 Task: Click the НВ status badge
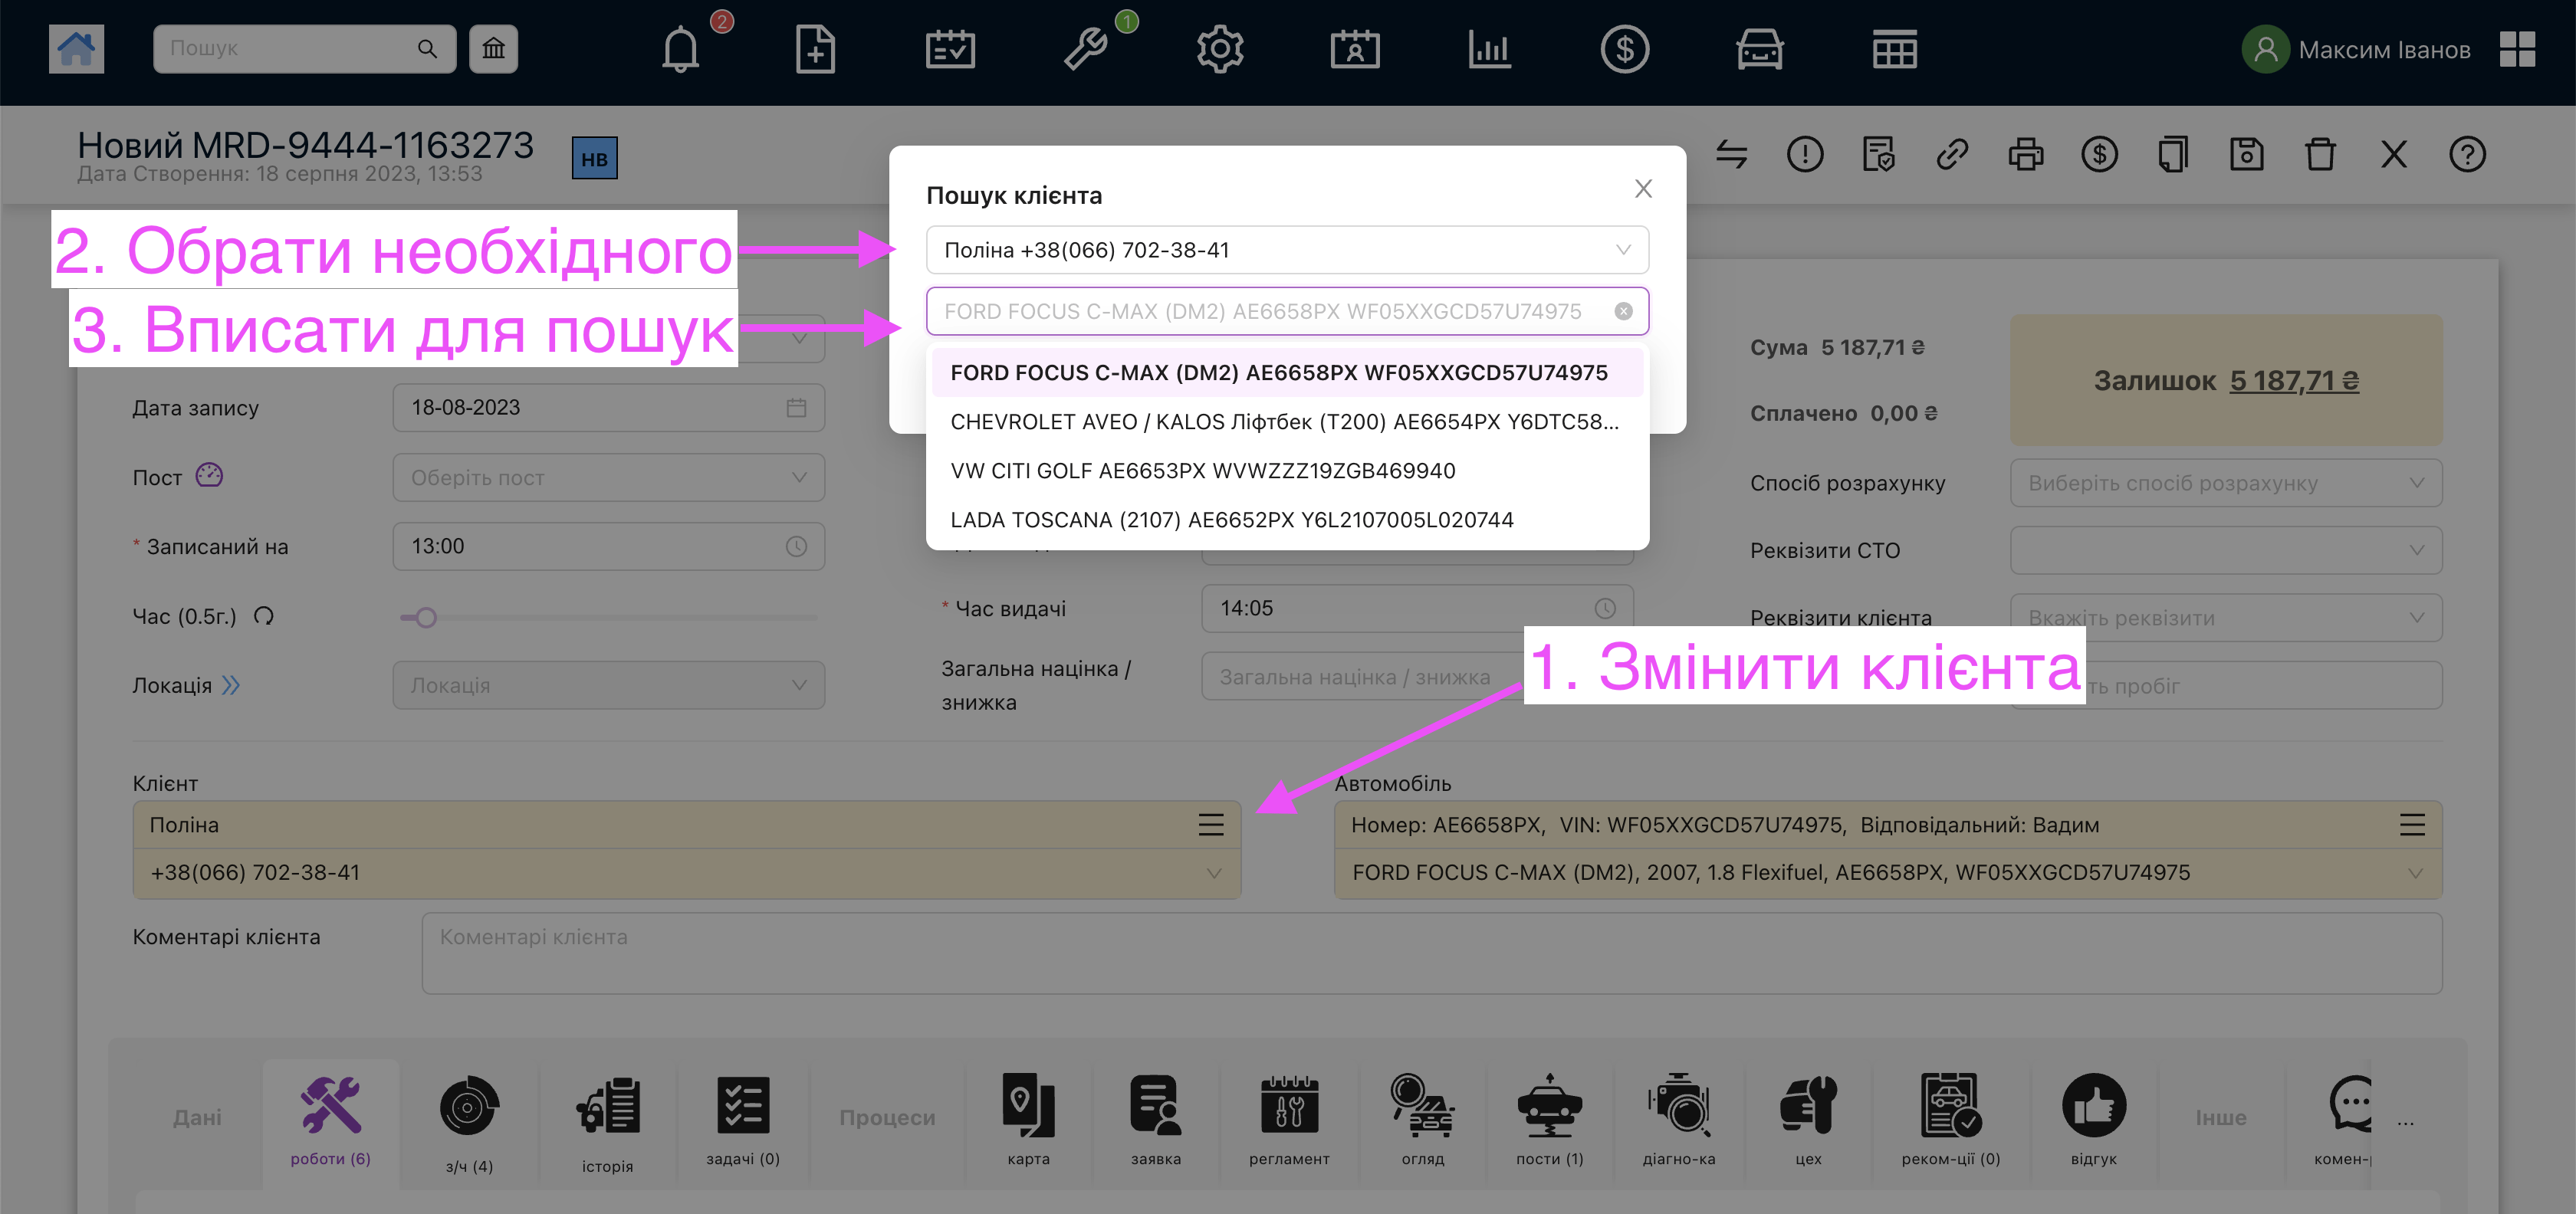coord(594,158)
